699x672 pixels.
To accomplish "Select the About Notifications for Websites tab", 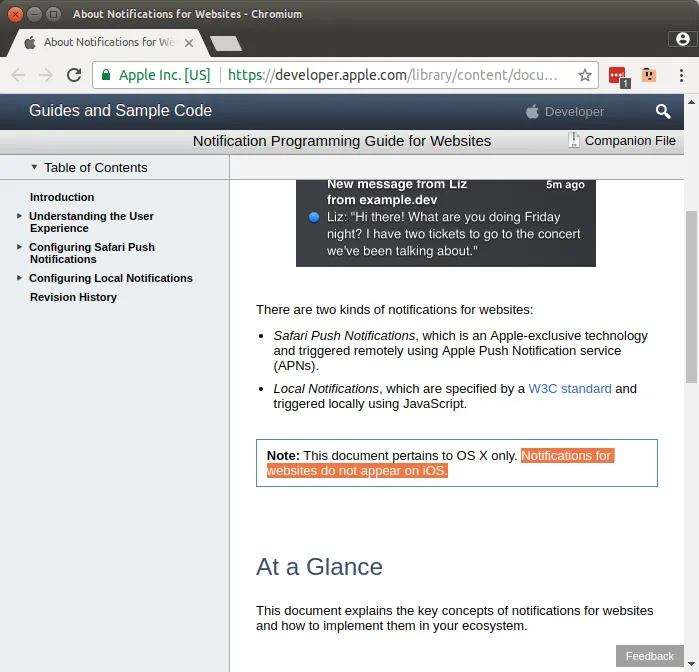I will point(109,42).
